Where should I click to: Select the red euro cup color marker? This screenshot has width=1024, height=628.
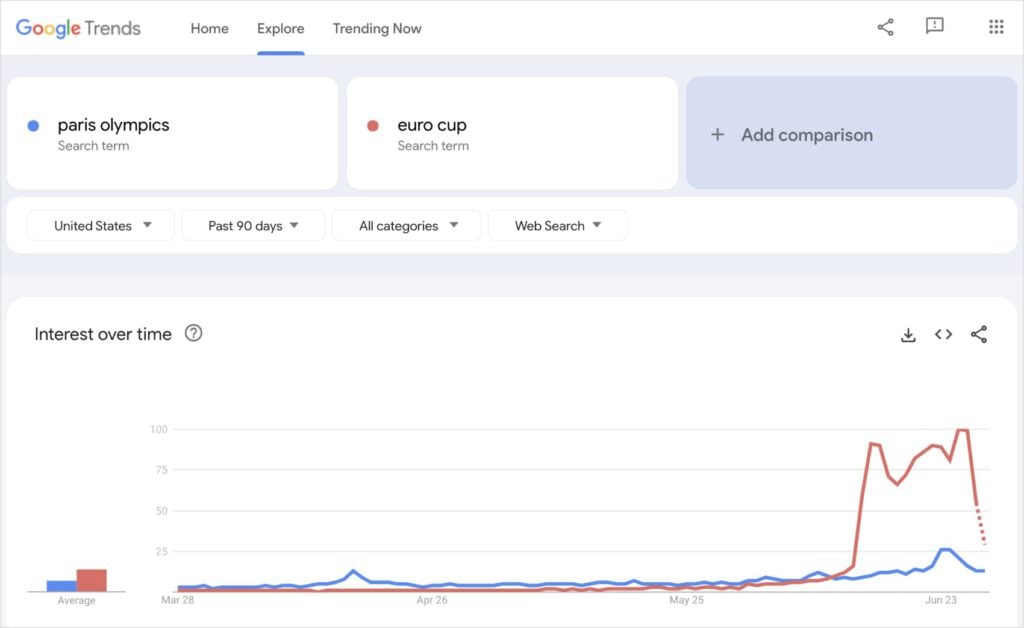pos(374,124)
